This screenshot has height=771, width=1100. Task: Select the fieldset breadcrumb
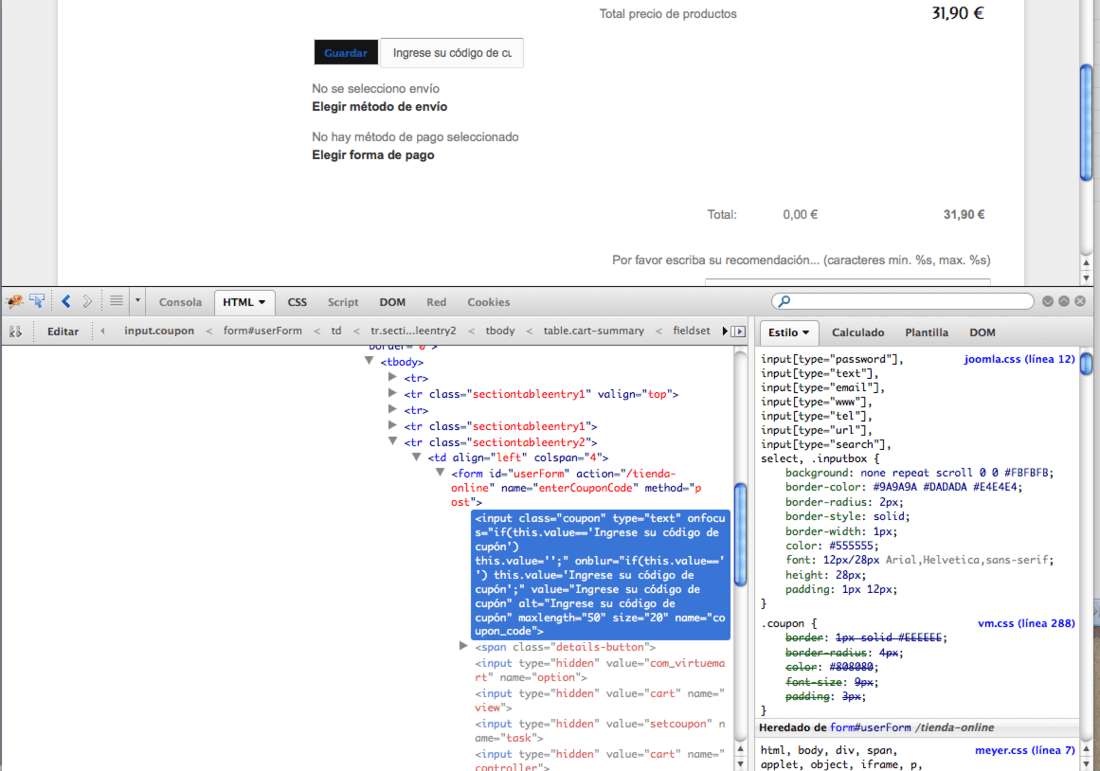pyautogui.click(x=691, y=330)
